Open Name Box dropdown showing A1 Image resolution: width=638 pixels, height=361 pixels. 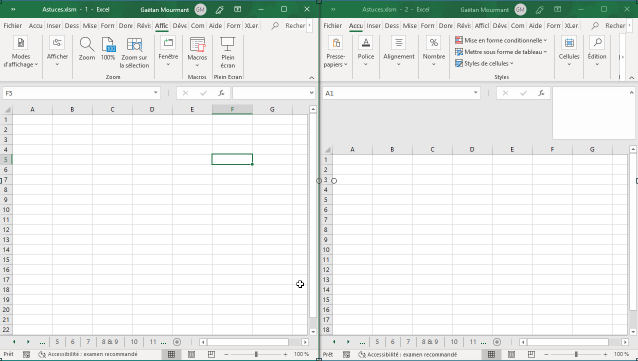coord(475,93)
